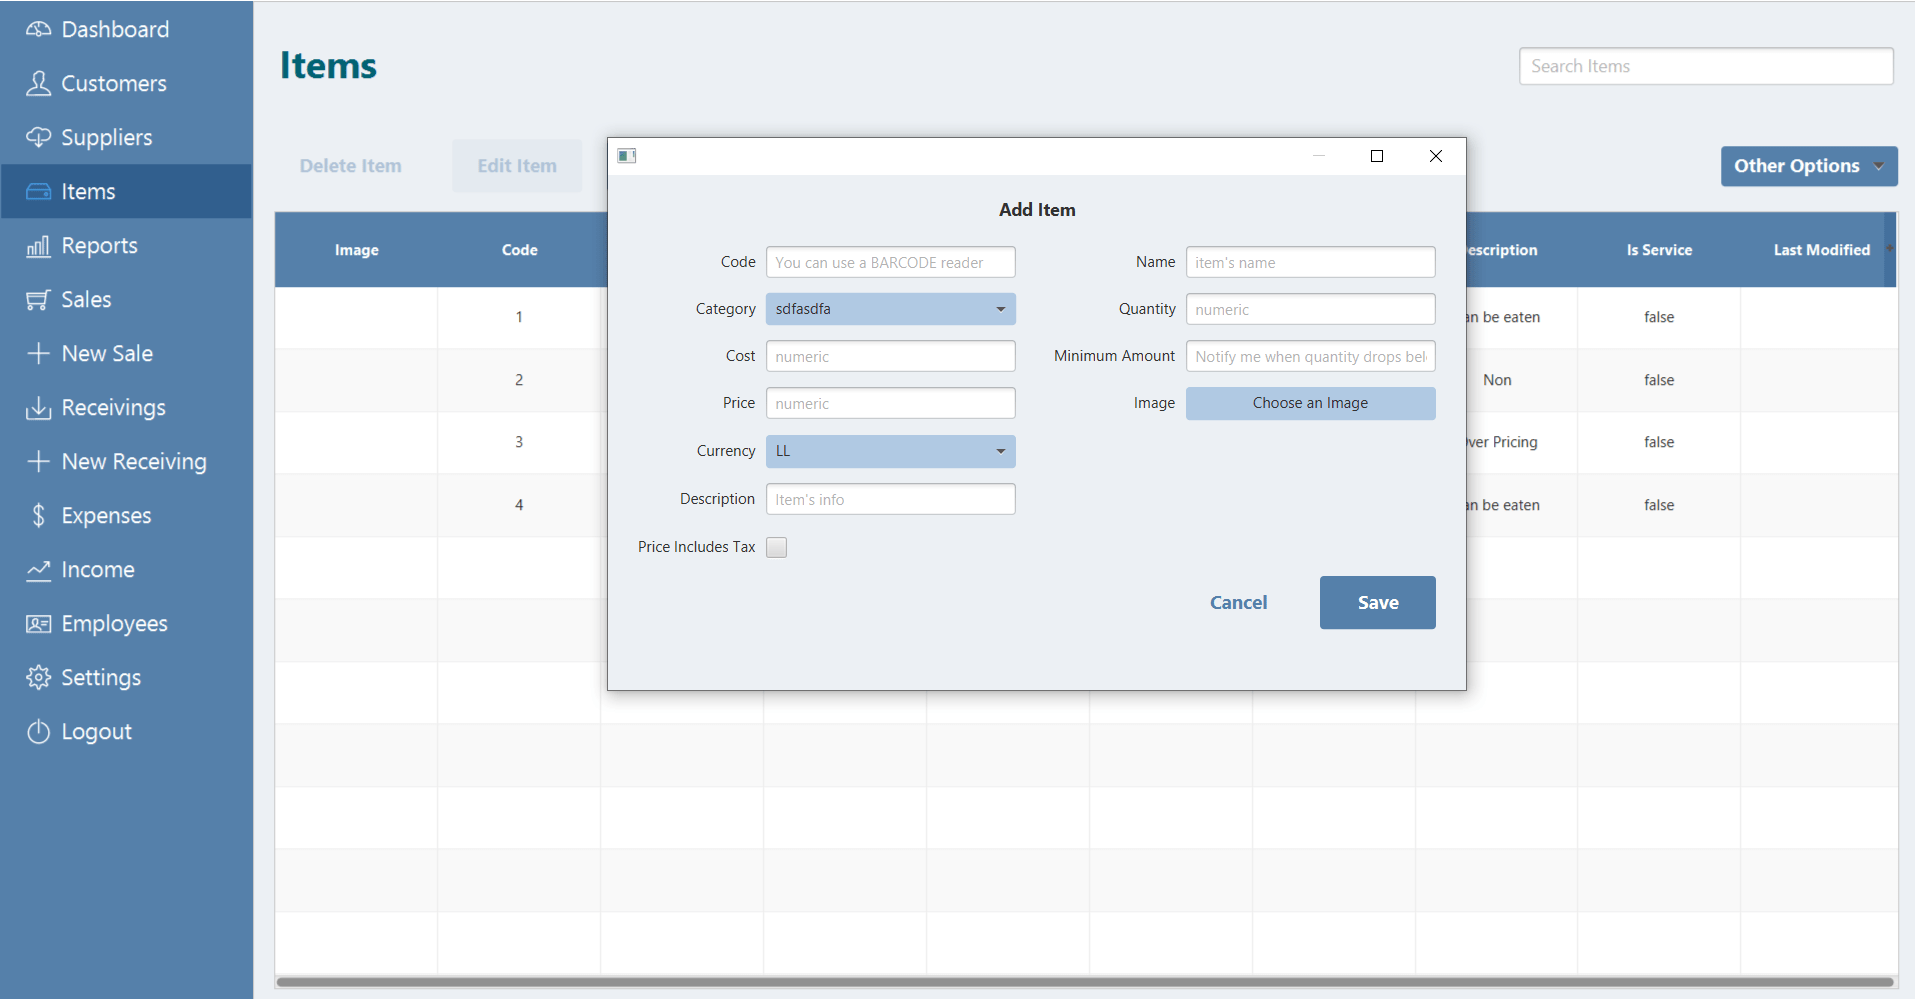Viewport: 1915px width, 999px height.
Task: Open the Currency dropdown showing LL
Action: pos(890,451)
